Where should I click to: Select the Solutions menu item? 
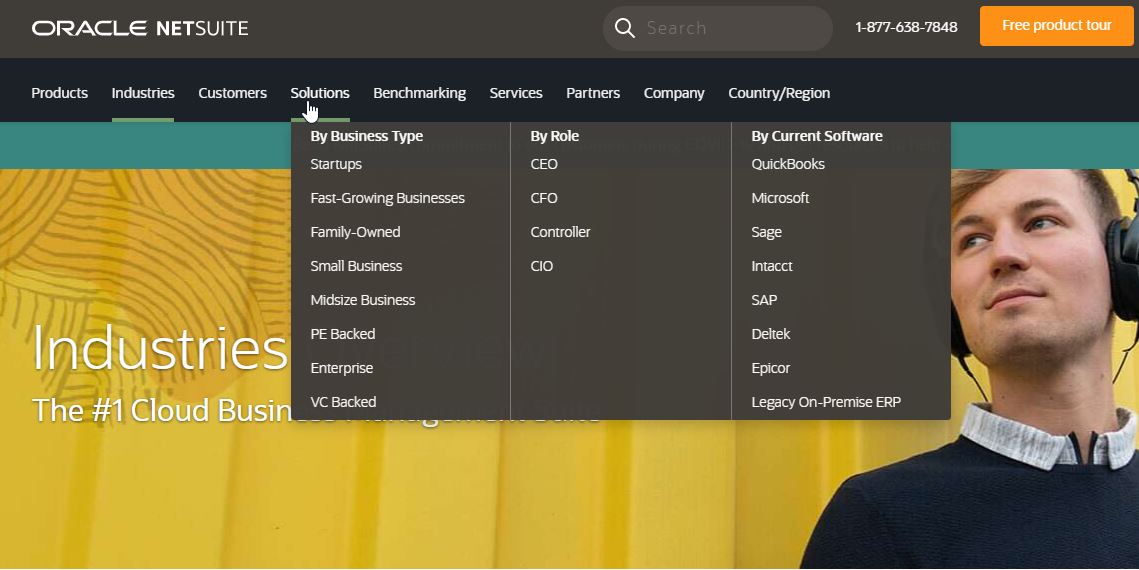pos(320,93)
